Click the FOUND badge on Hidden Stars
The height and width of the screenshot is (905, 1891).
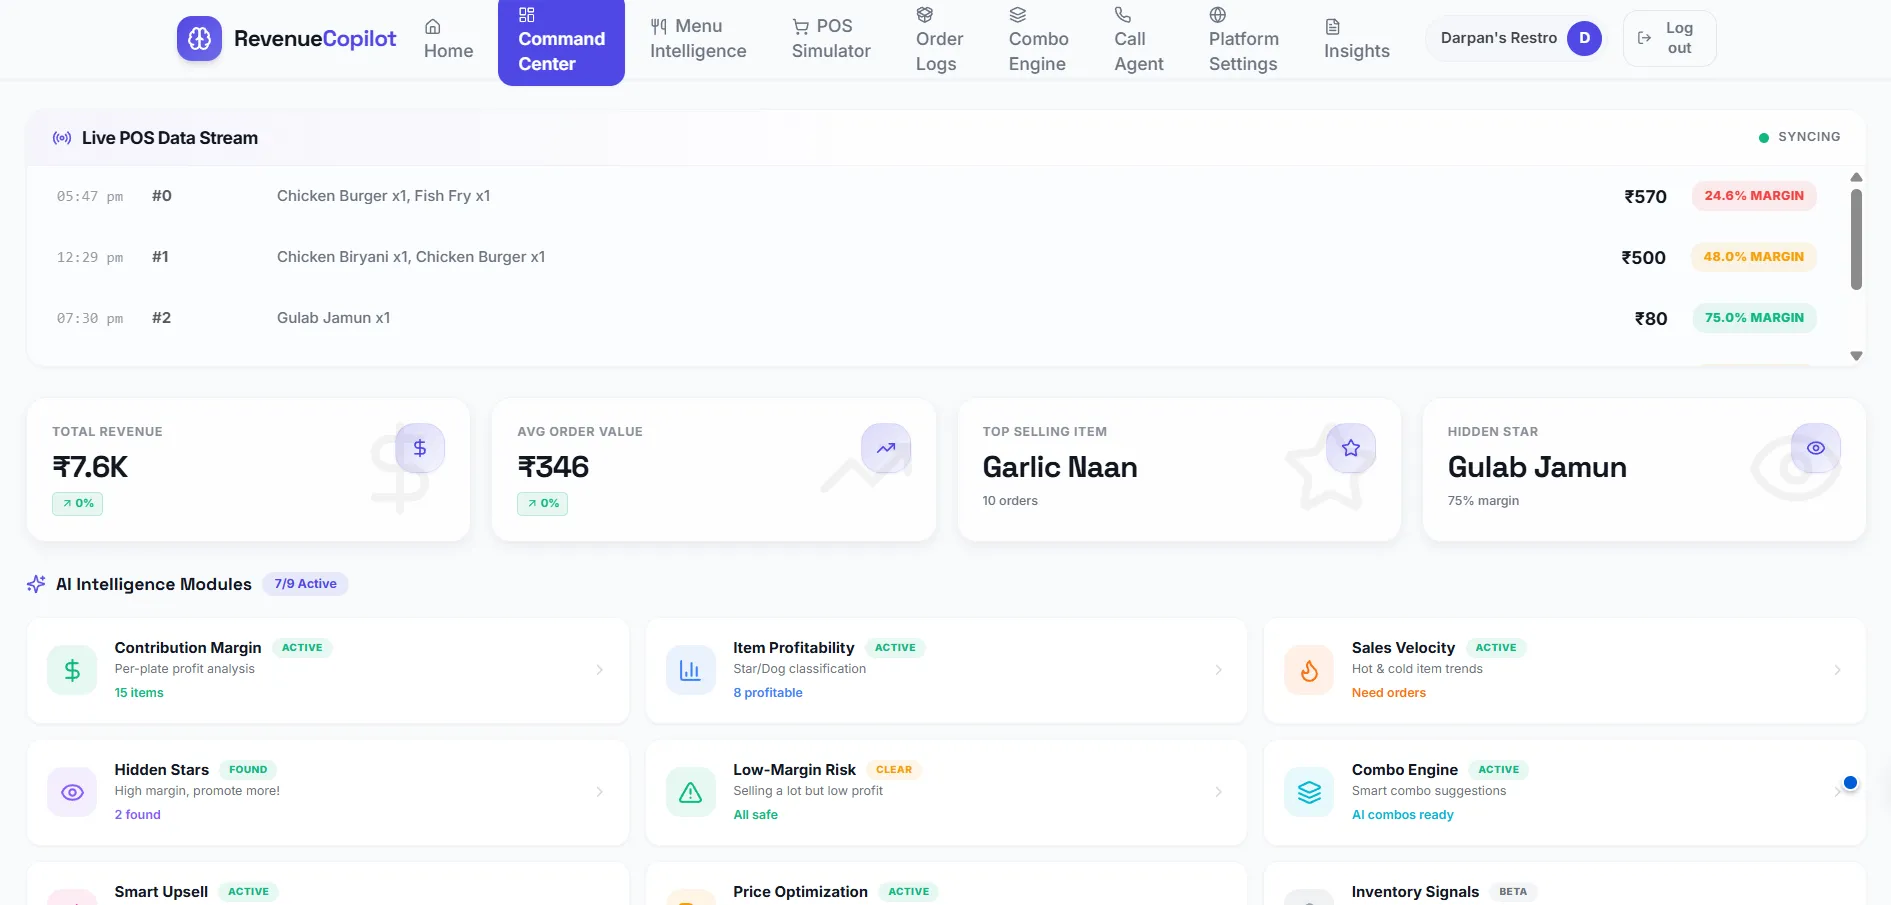[x=248, y=770]
